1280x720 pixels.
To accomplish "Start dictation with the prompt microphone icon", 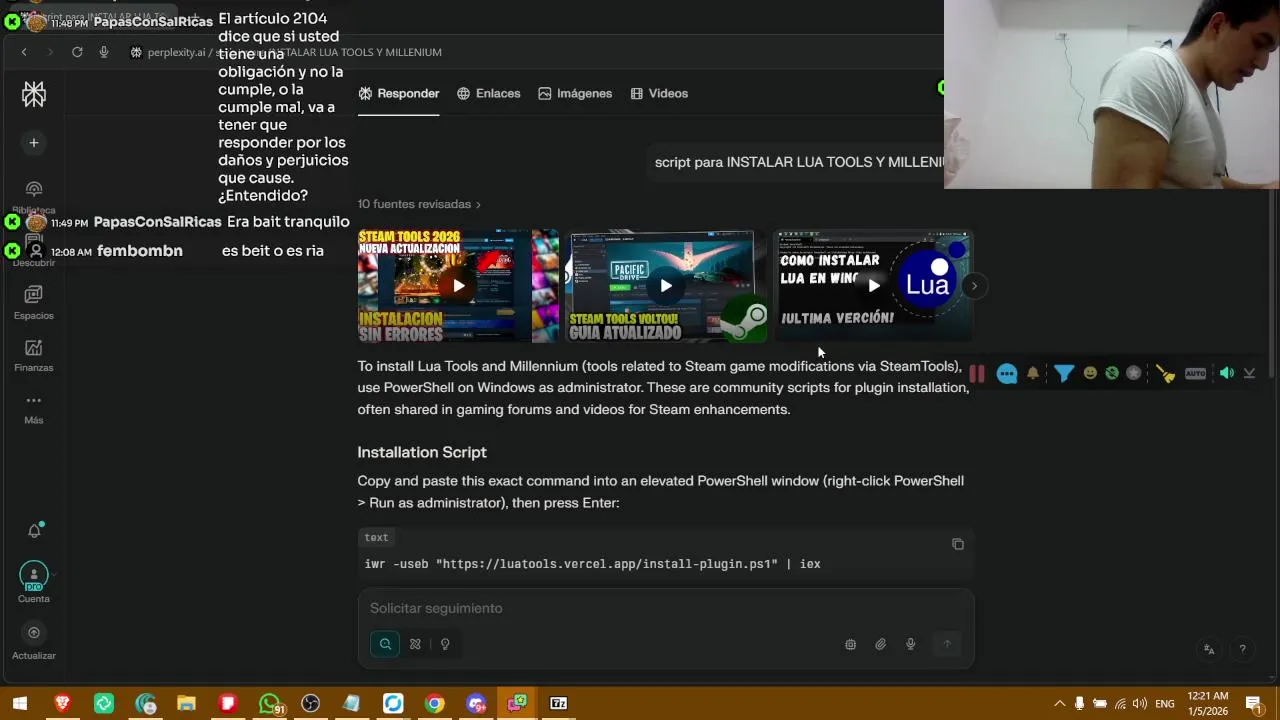I will point(911,644).
